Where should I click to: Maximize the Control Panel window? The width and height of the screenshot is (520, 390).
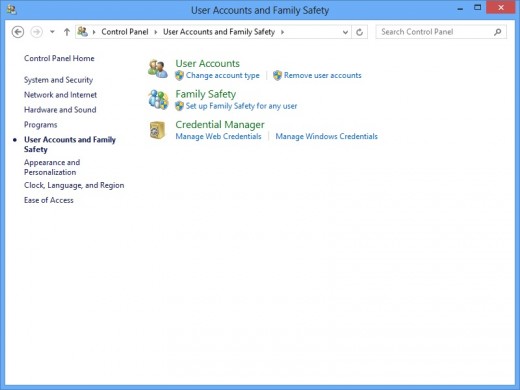(478, 8)
